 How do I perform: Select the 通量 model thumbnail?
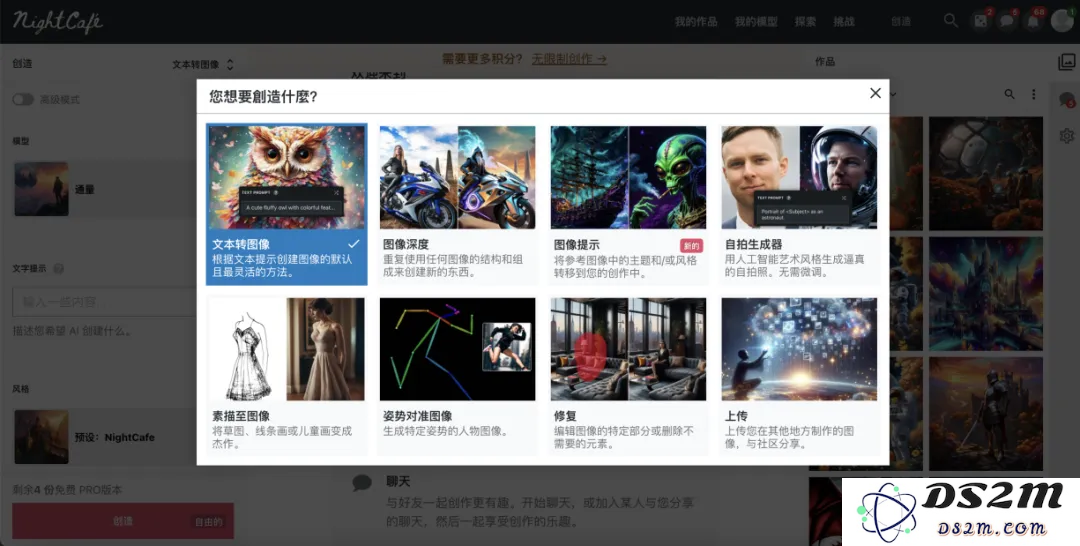click(x=41, y=189)
